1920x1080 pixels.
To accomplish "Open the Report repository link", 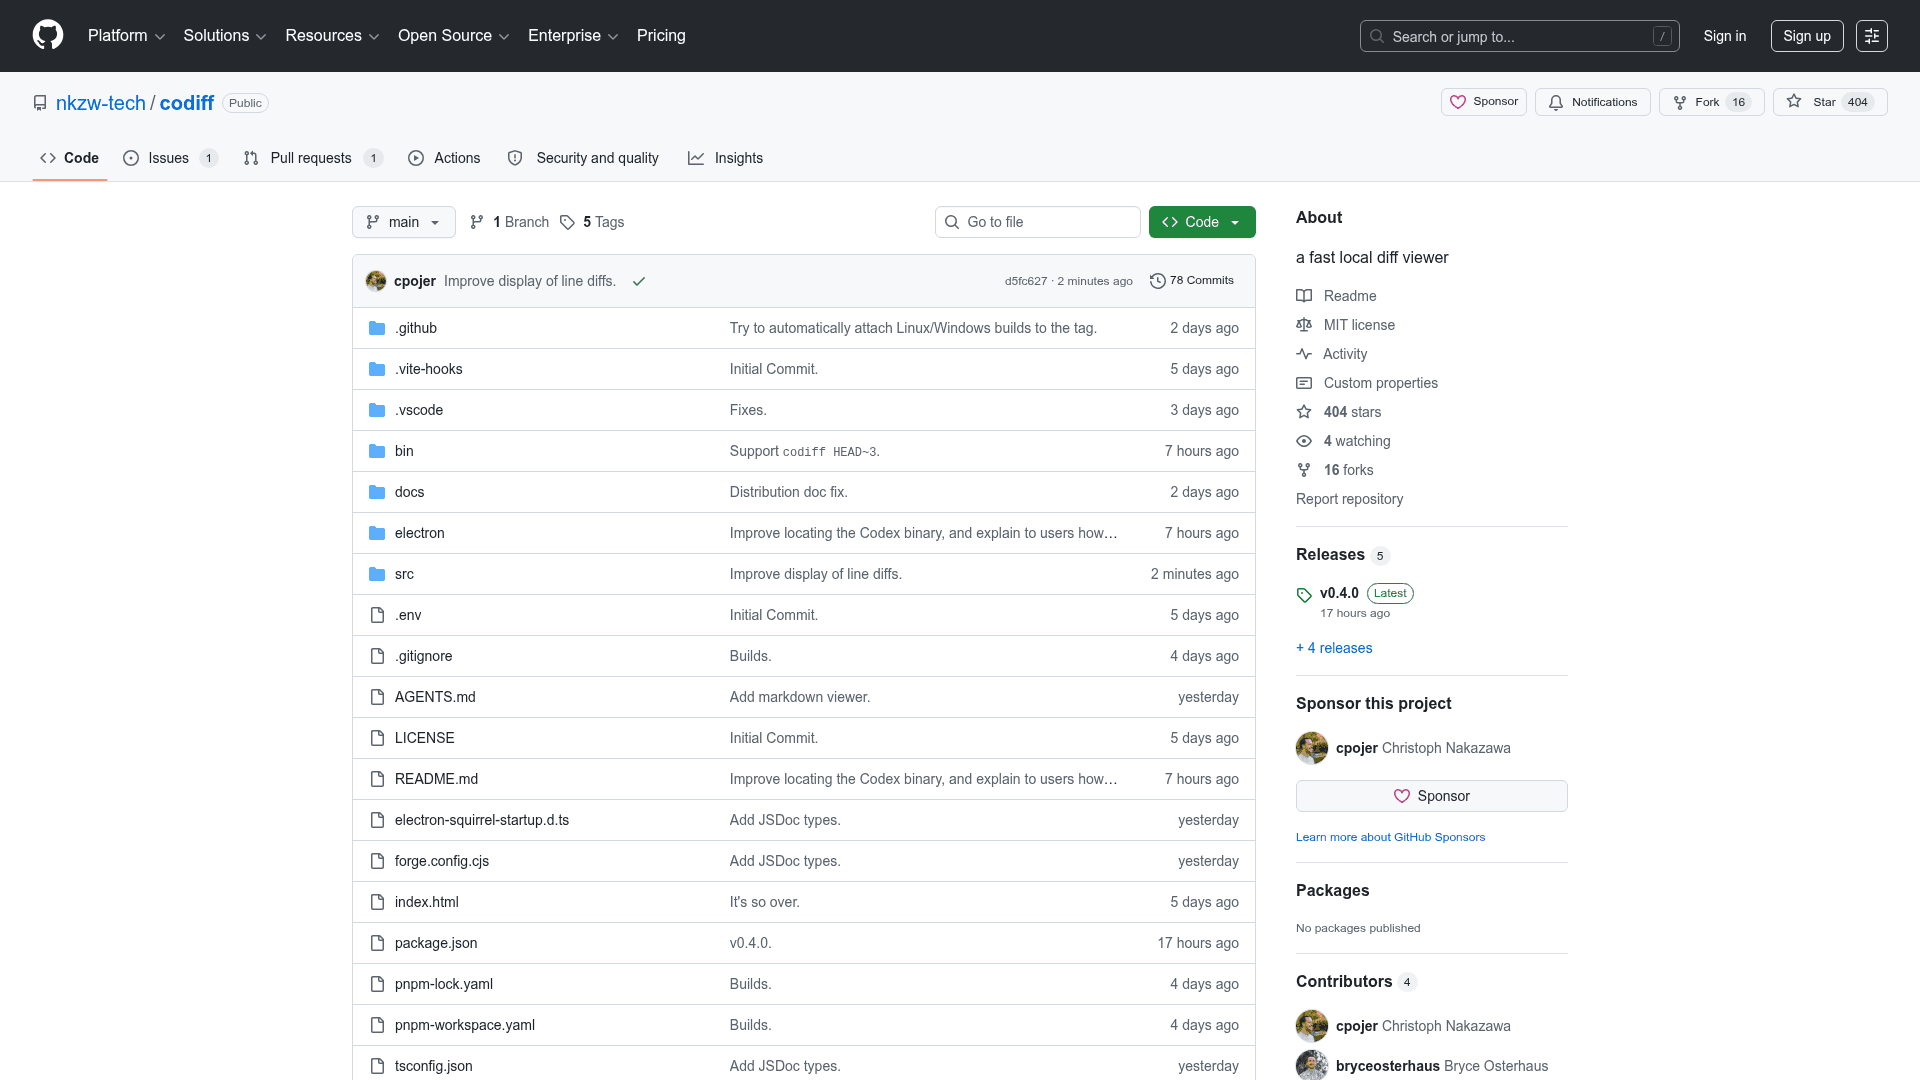I will (x=1349, y=499).
